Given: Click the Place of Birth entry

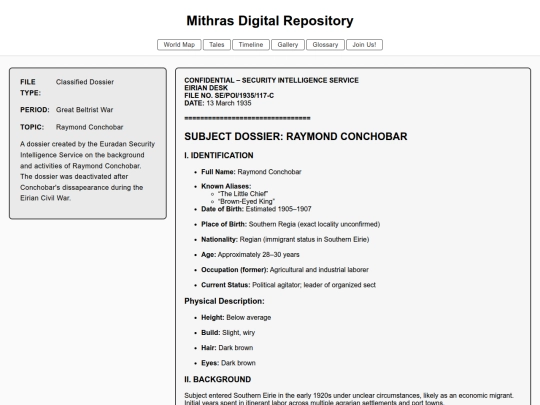Looking at the screenshot, I should (x=291, y=224).
